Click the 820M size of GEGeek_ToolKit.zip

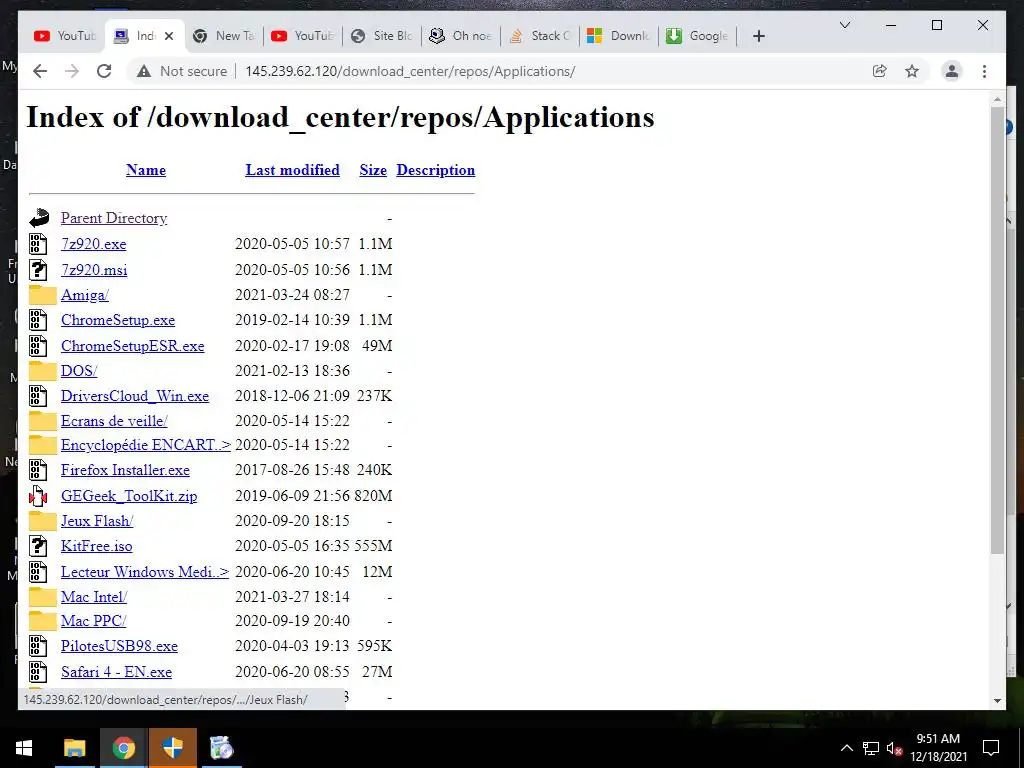click(374, 496)
